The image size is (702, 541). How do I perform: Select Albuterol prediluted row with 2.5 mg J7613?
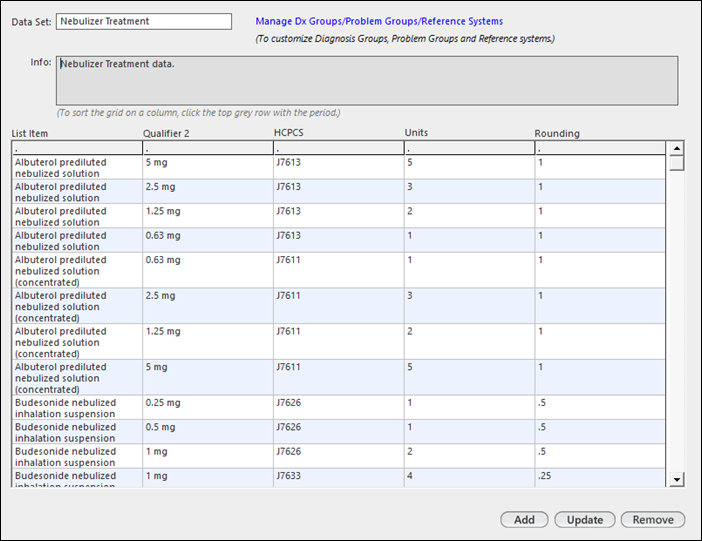click(338, 192)
